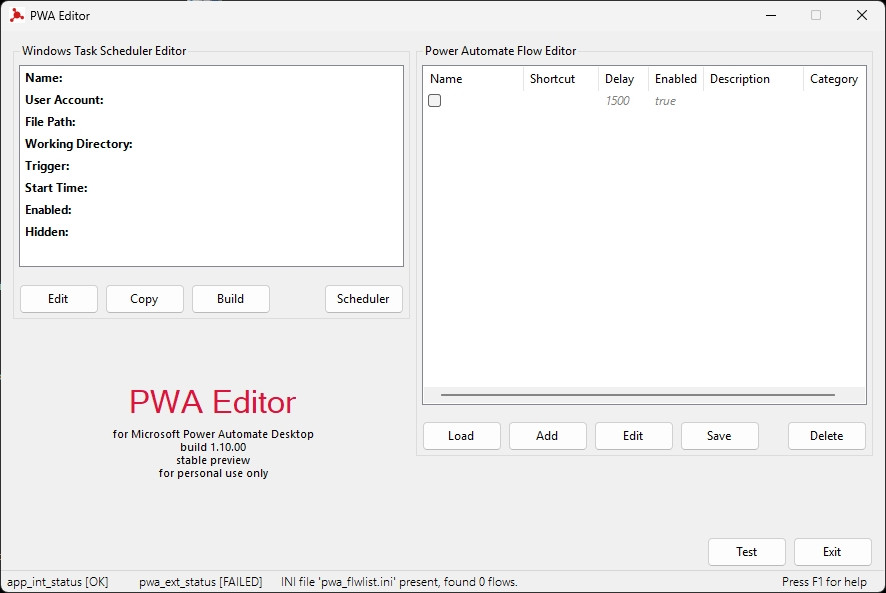Click the 'Start Time:' label

click(56, 188)
